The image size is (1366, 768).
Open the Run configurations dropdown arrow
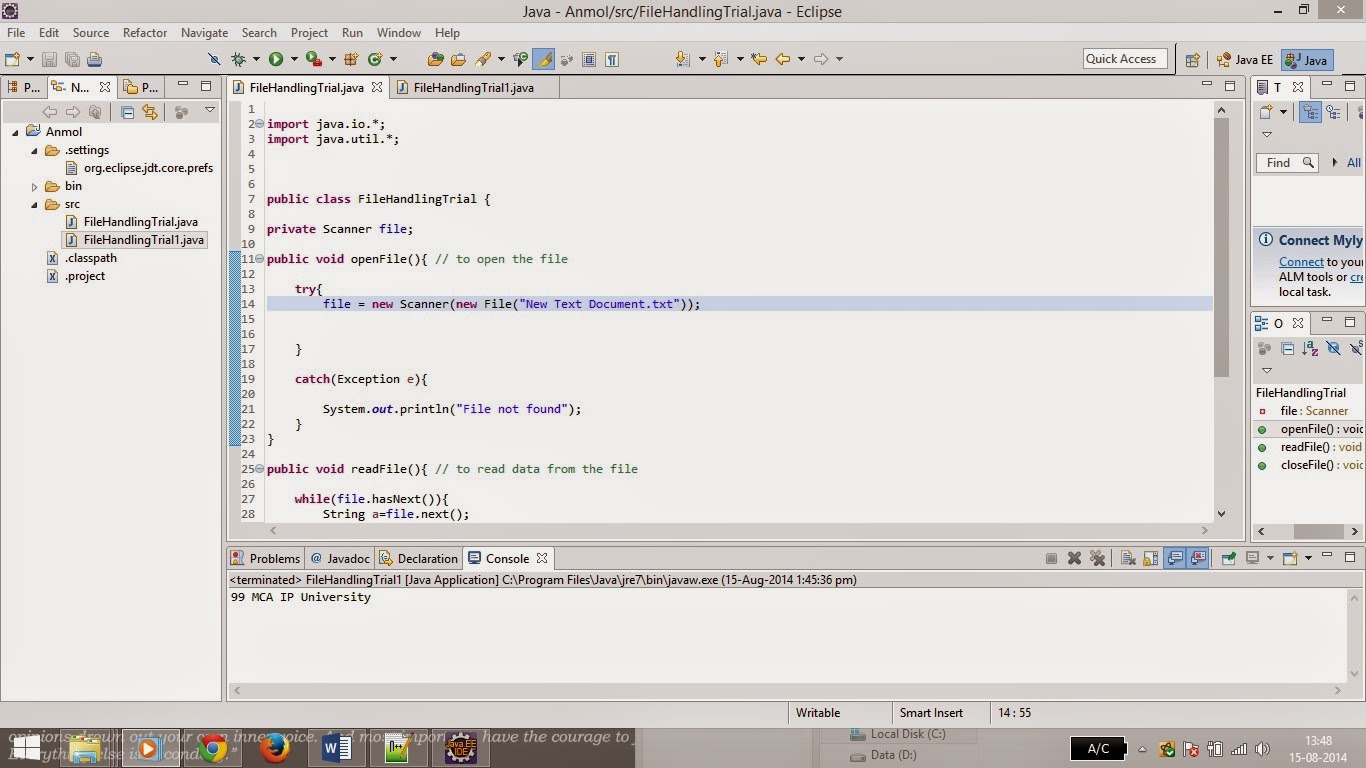(x=293, y=59)
